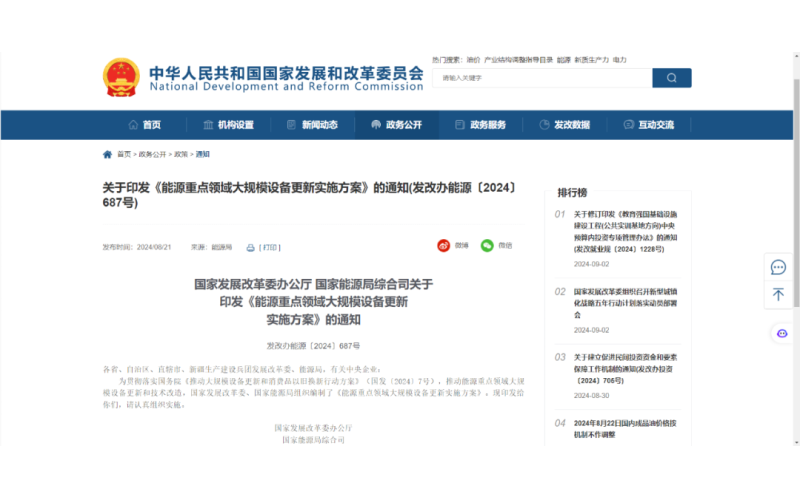Click hot search term 新质生产力
Screen dimensions: 800x500
[x=592, y=60]
